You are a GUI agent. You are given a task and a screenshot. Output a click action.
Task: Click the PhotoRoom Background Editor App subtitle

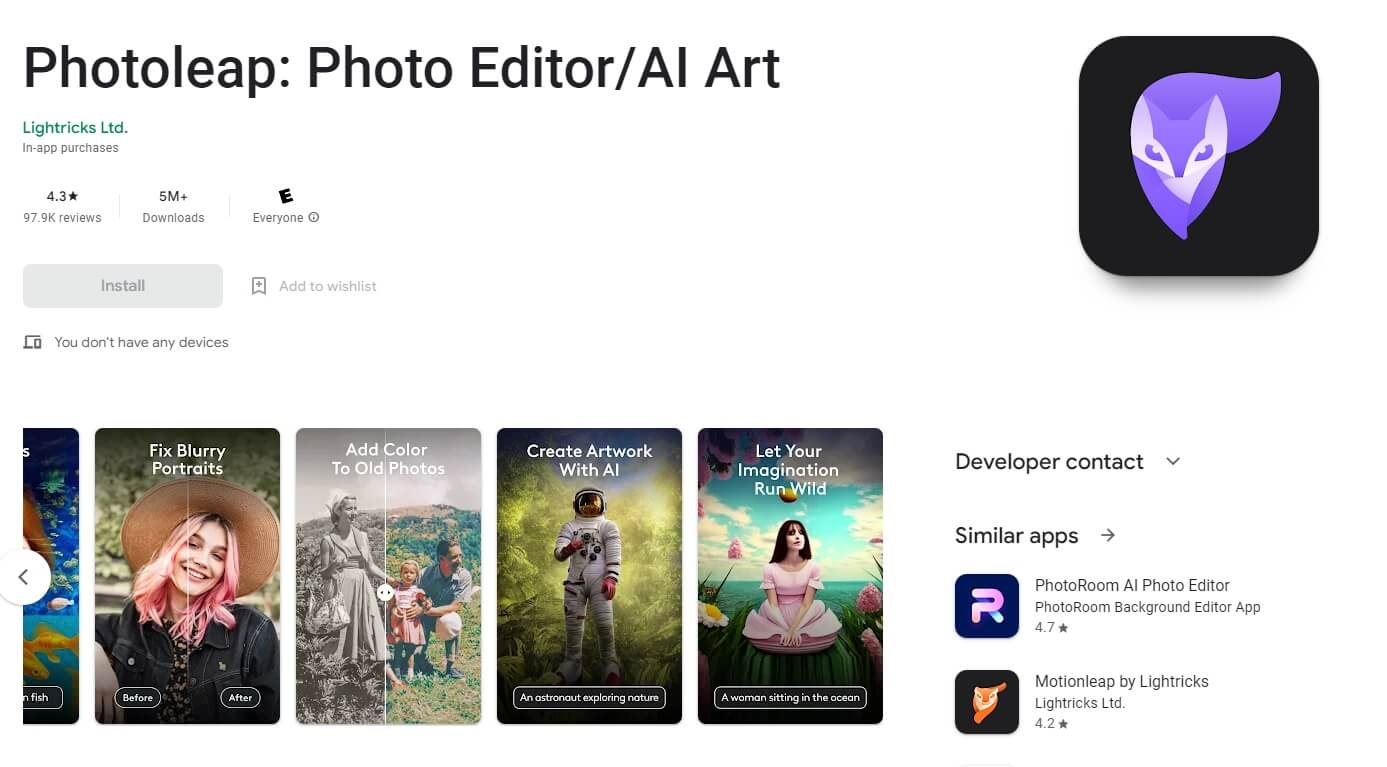1148,607
